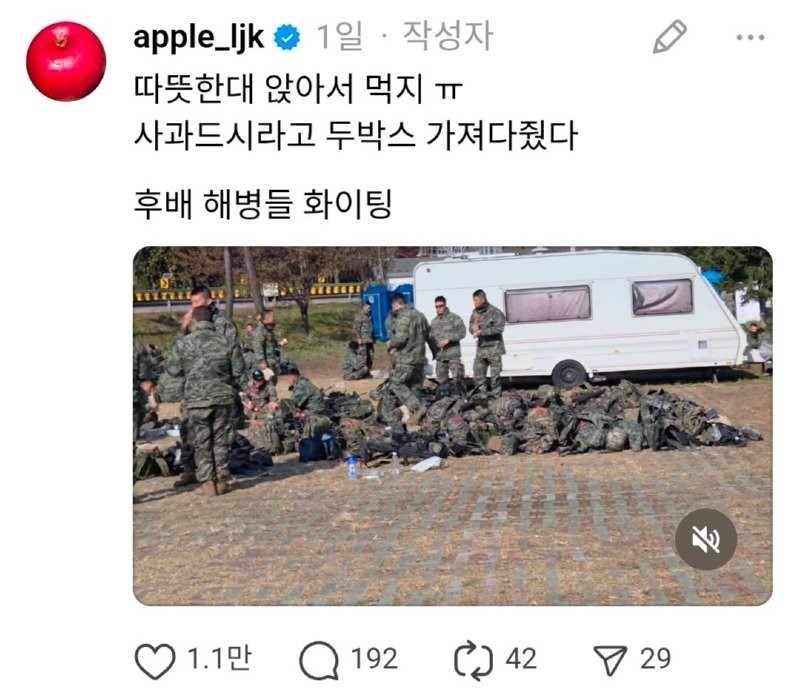Play the marines video thumbnail

click(453, 426)
